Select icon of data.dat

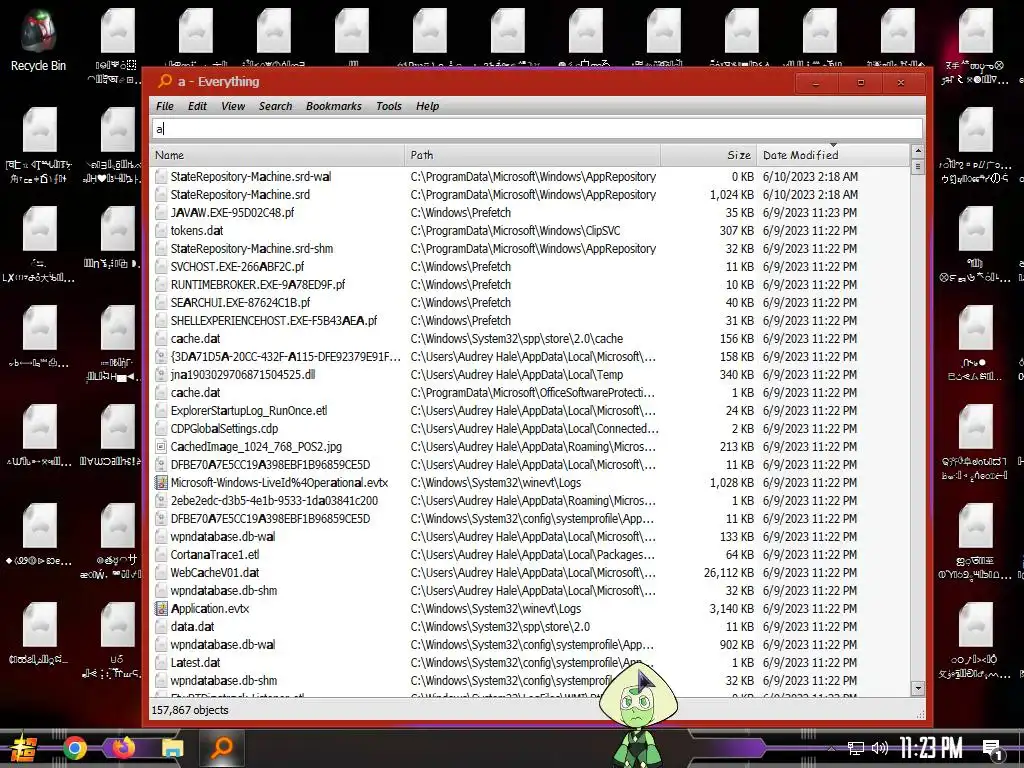pyautogui.click(x=161, y=626)
